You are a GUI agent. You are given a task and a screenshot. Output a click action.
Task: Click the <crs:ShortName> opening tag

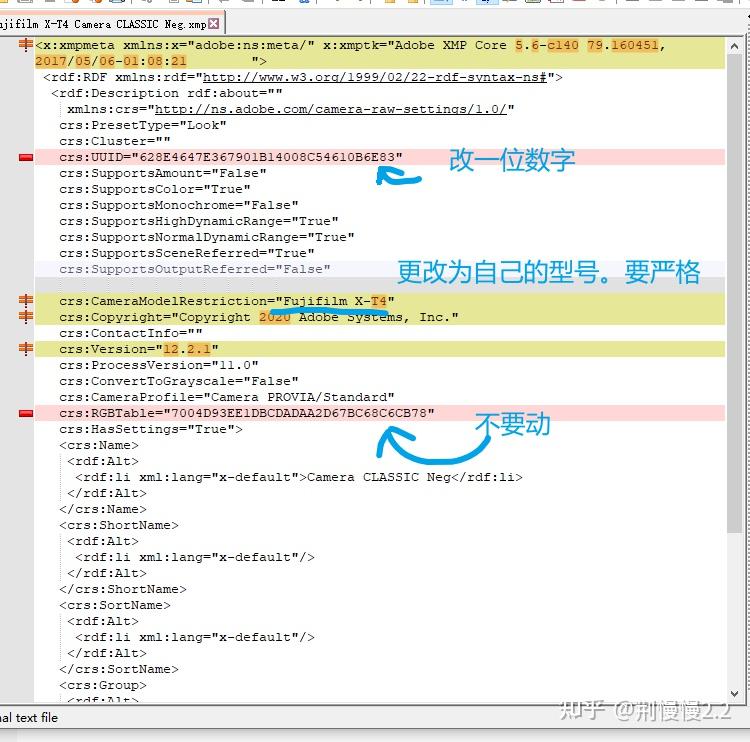[x=119, y=525]
